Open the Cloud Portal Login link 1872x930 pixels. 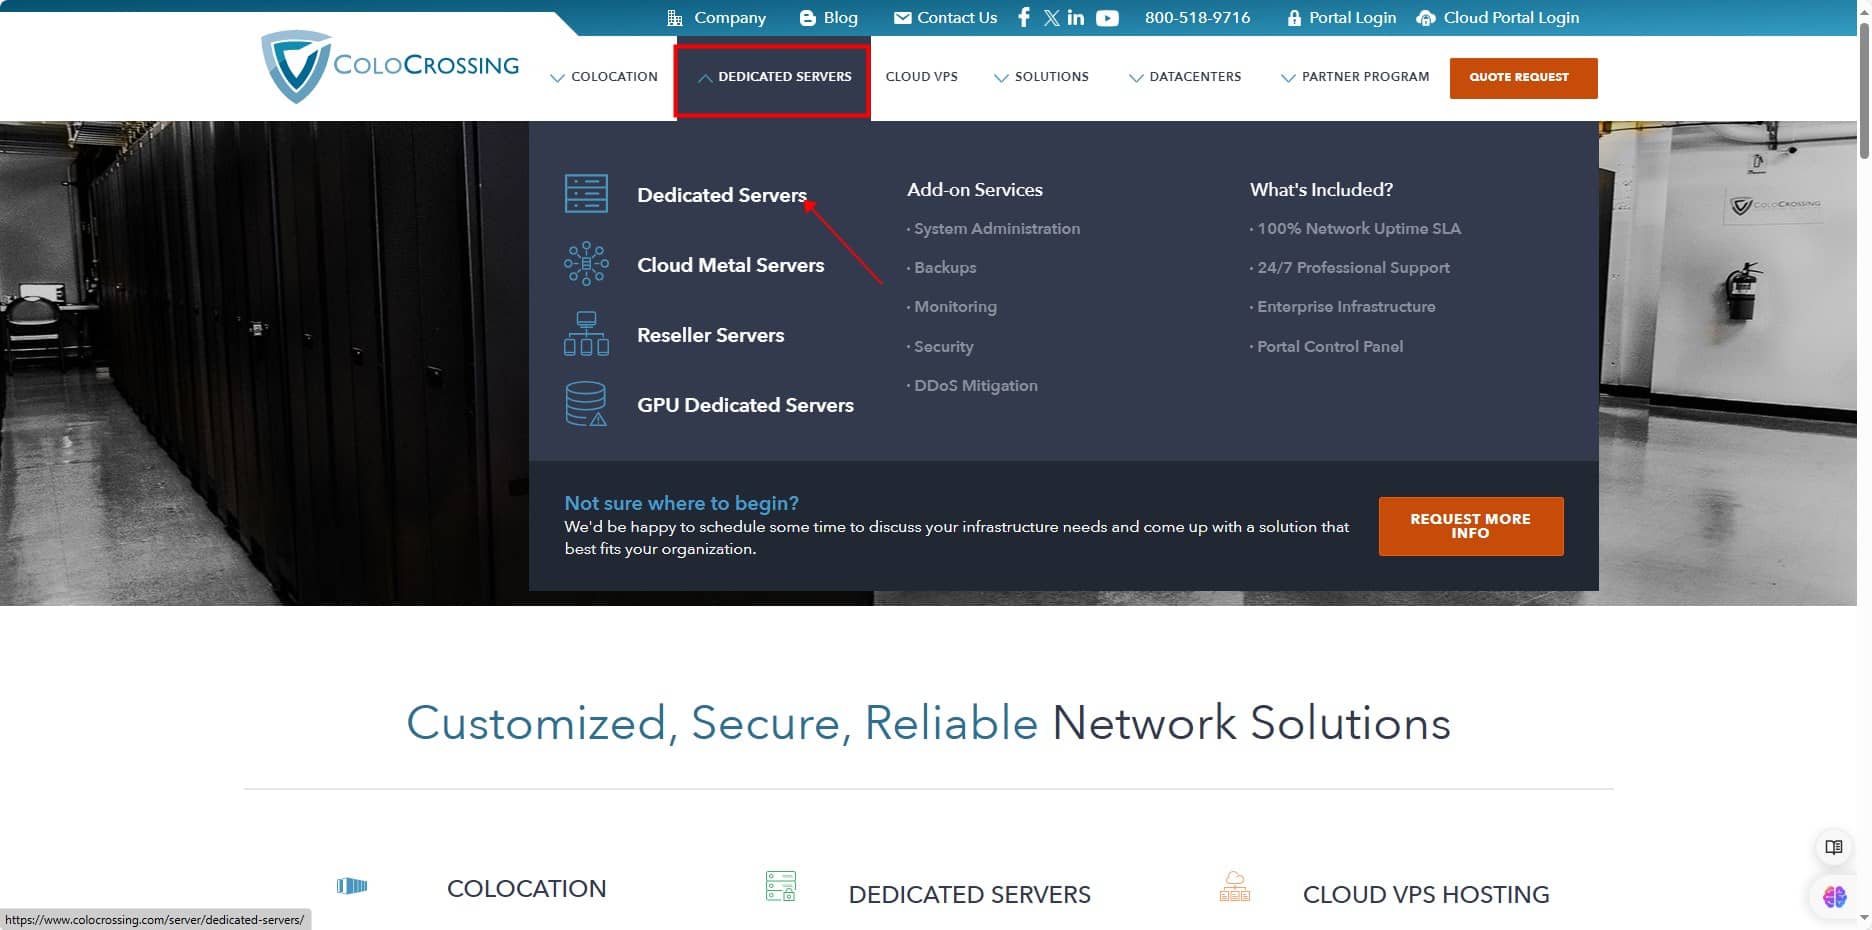pyautogui.click(x=1511, y=18)
